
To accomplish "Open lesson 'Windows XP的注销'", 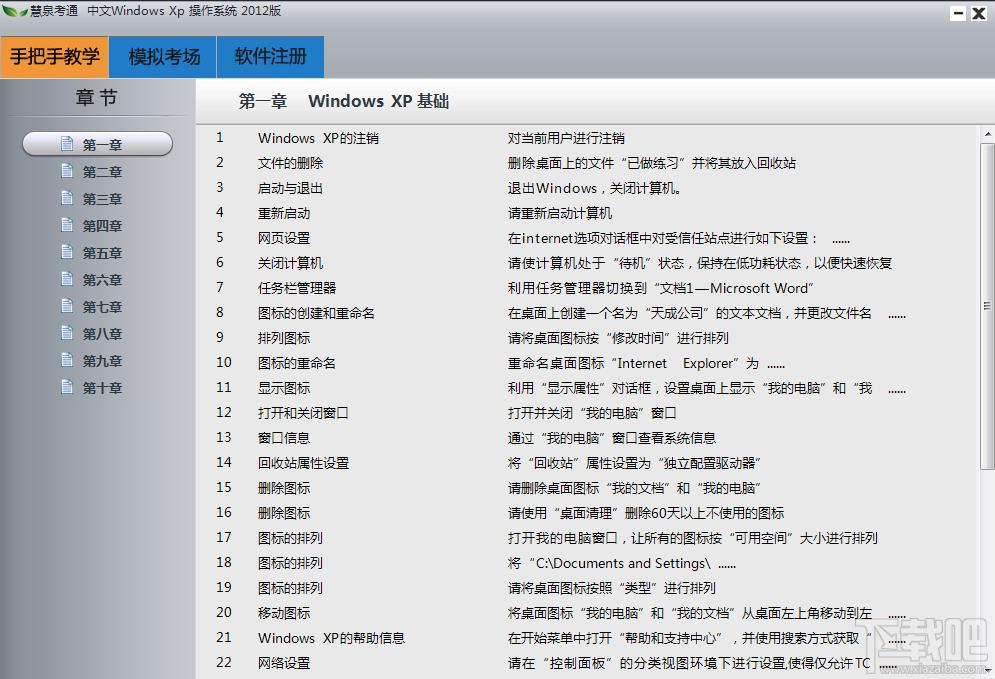I will click(x=318, y=138).
